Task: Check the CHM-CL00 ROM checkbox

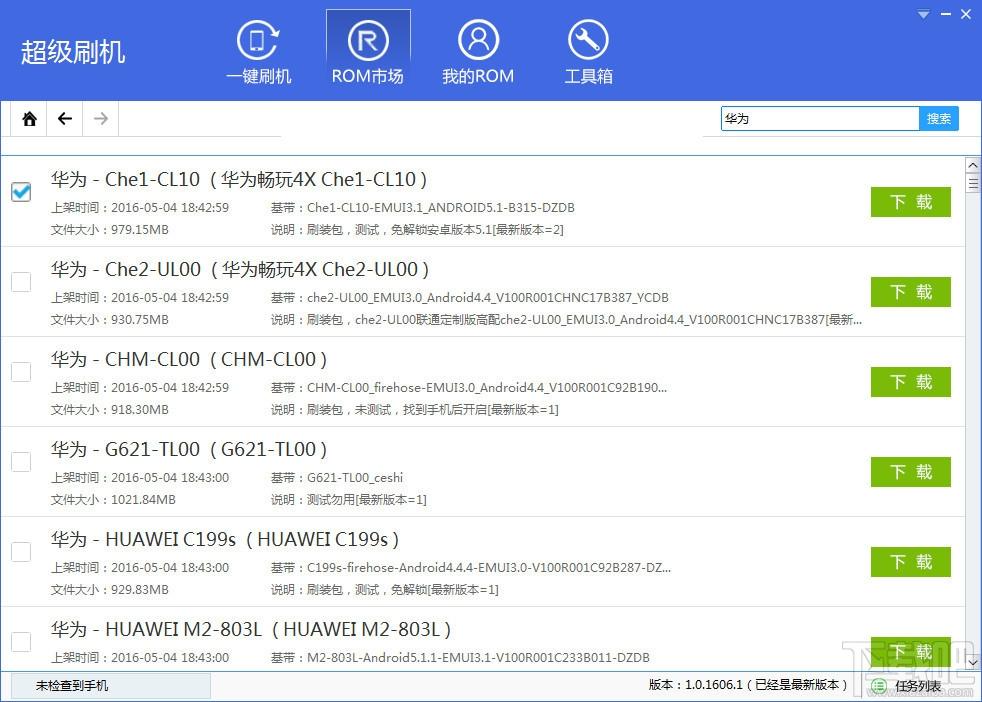Action: click(x=21, y=372)
